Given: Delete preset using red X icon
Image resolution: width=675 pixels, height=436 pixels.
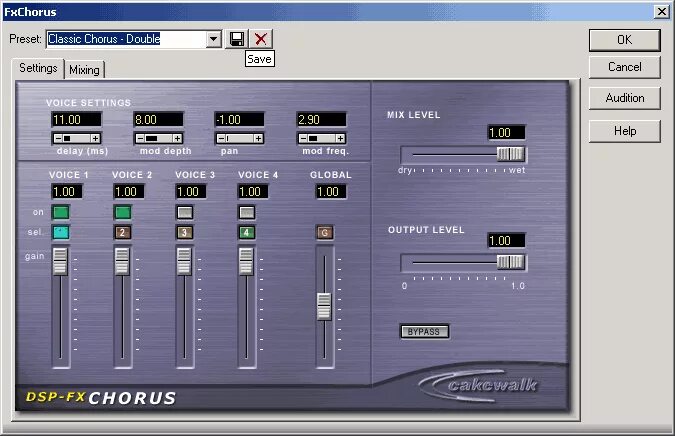Looking at the screenshot, I should coord(261,39).
